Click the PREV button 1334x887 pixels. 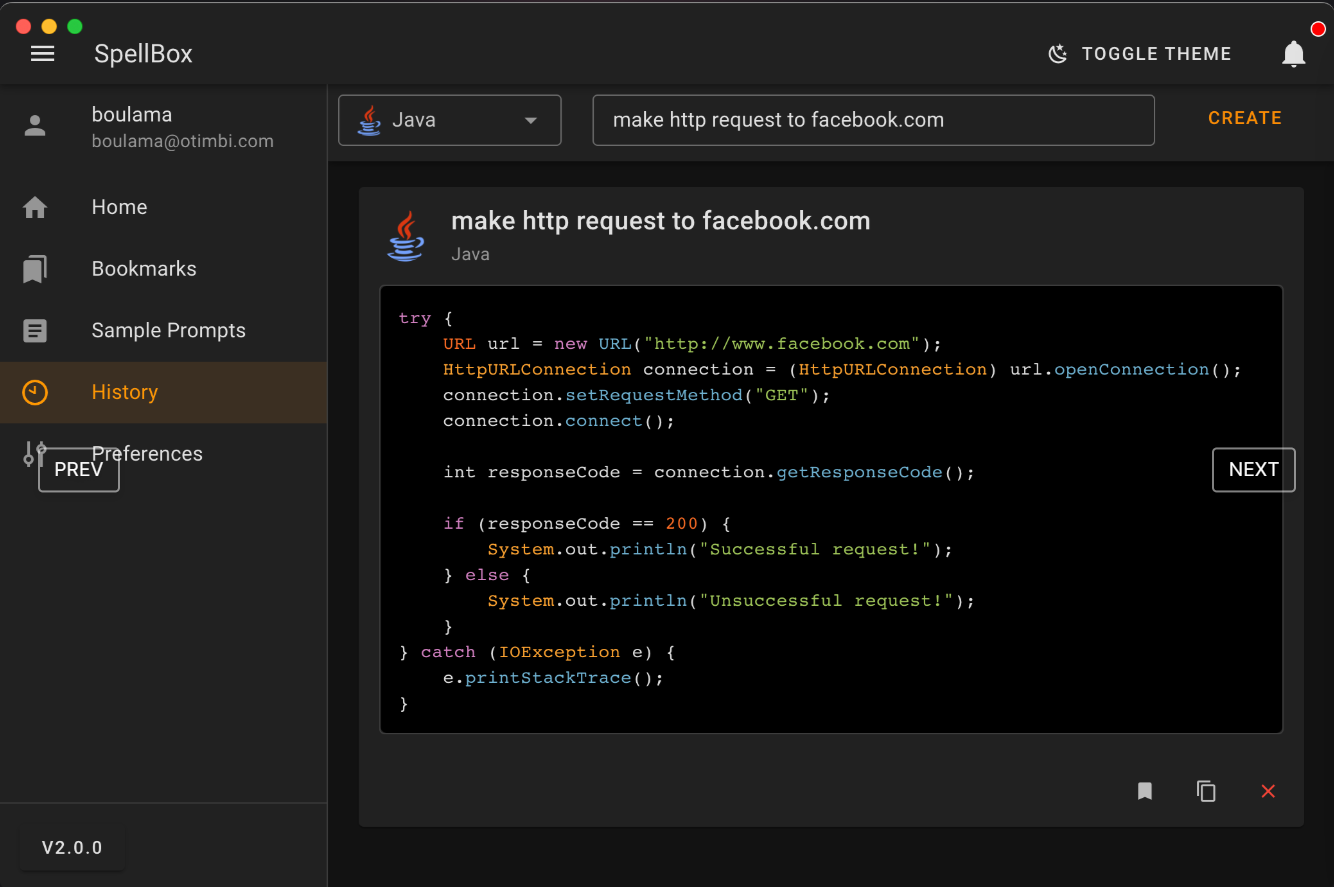pyautogui.click(x=78, y=470)
